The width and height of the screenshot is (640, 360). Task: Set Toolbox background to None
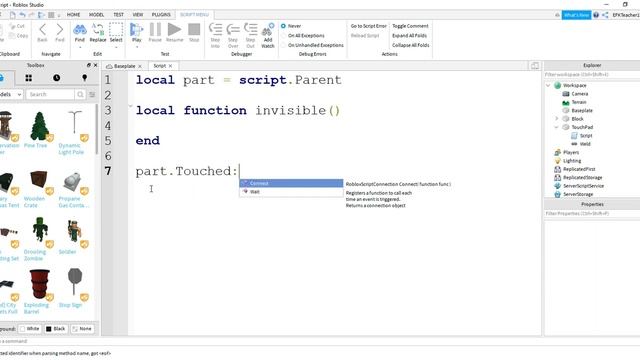pyautogui.click(x=82, y=329)
